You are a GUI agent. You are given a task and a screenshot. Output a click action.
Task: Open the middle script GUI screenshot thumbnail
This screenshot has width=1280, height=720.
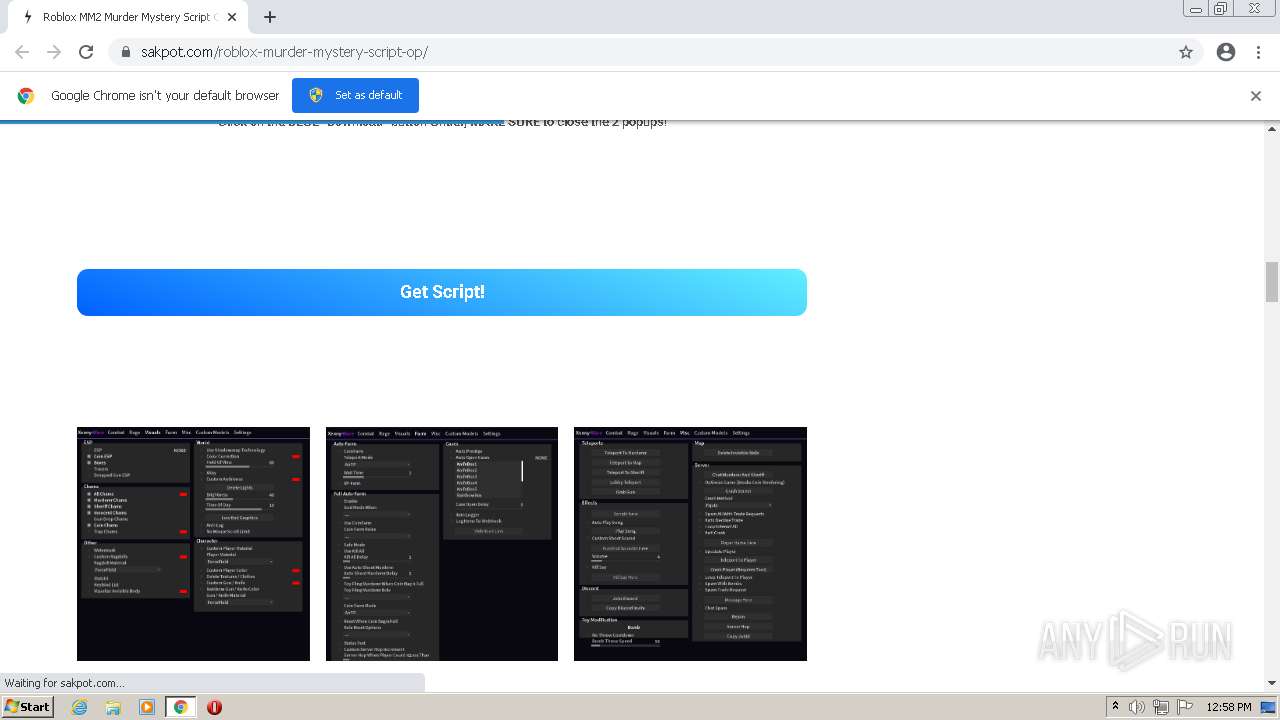pos(442,544)
